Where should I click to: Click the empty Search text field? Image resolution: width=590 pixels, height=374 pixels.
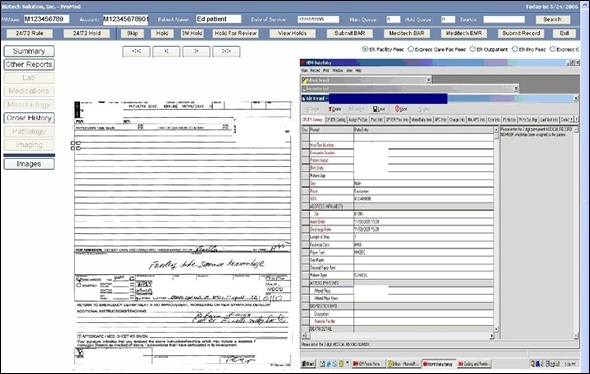coord(504,19)
